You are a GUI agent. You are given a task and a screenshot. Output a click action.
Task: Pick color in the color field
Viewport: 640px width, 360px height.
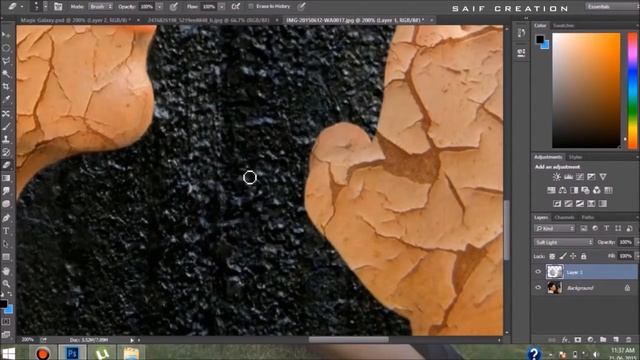tap(586, 91)
